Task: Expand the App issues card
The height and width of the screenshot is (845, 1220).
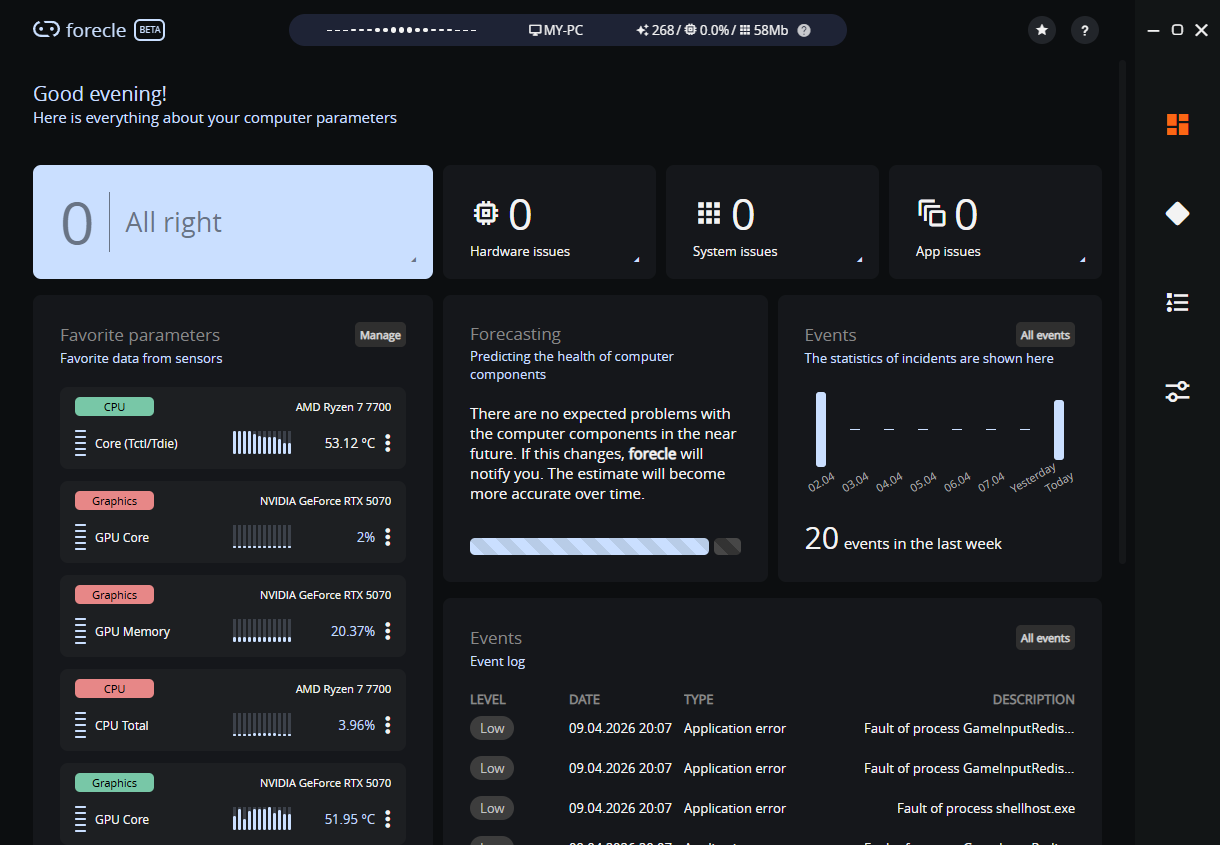Action: 994,222
